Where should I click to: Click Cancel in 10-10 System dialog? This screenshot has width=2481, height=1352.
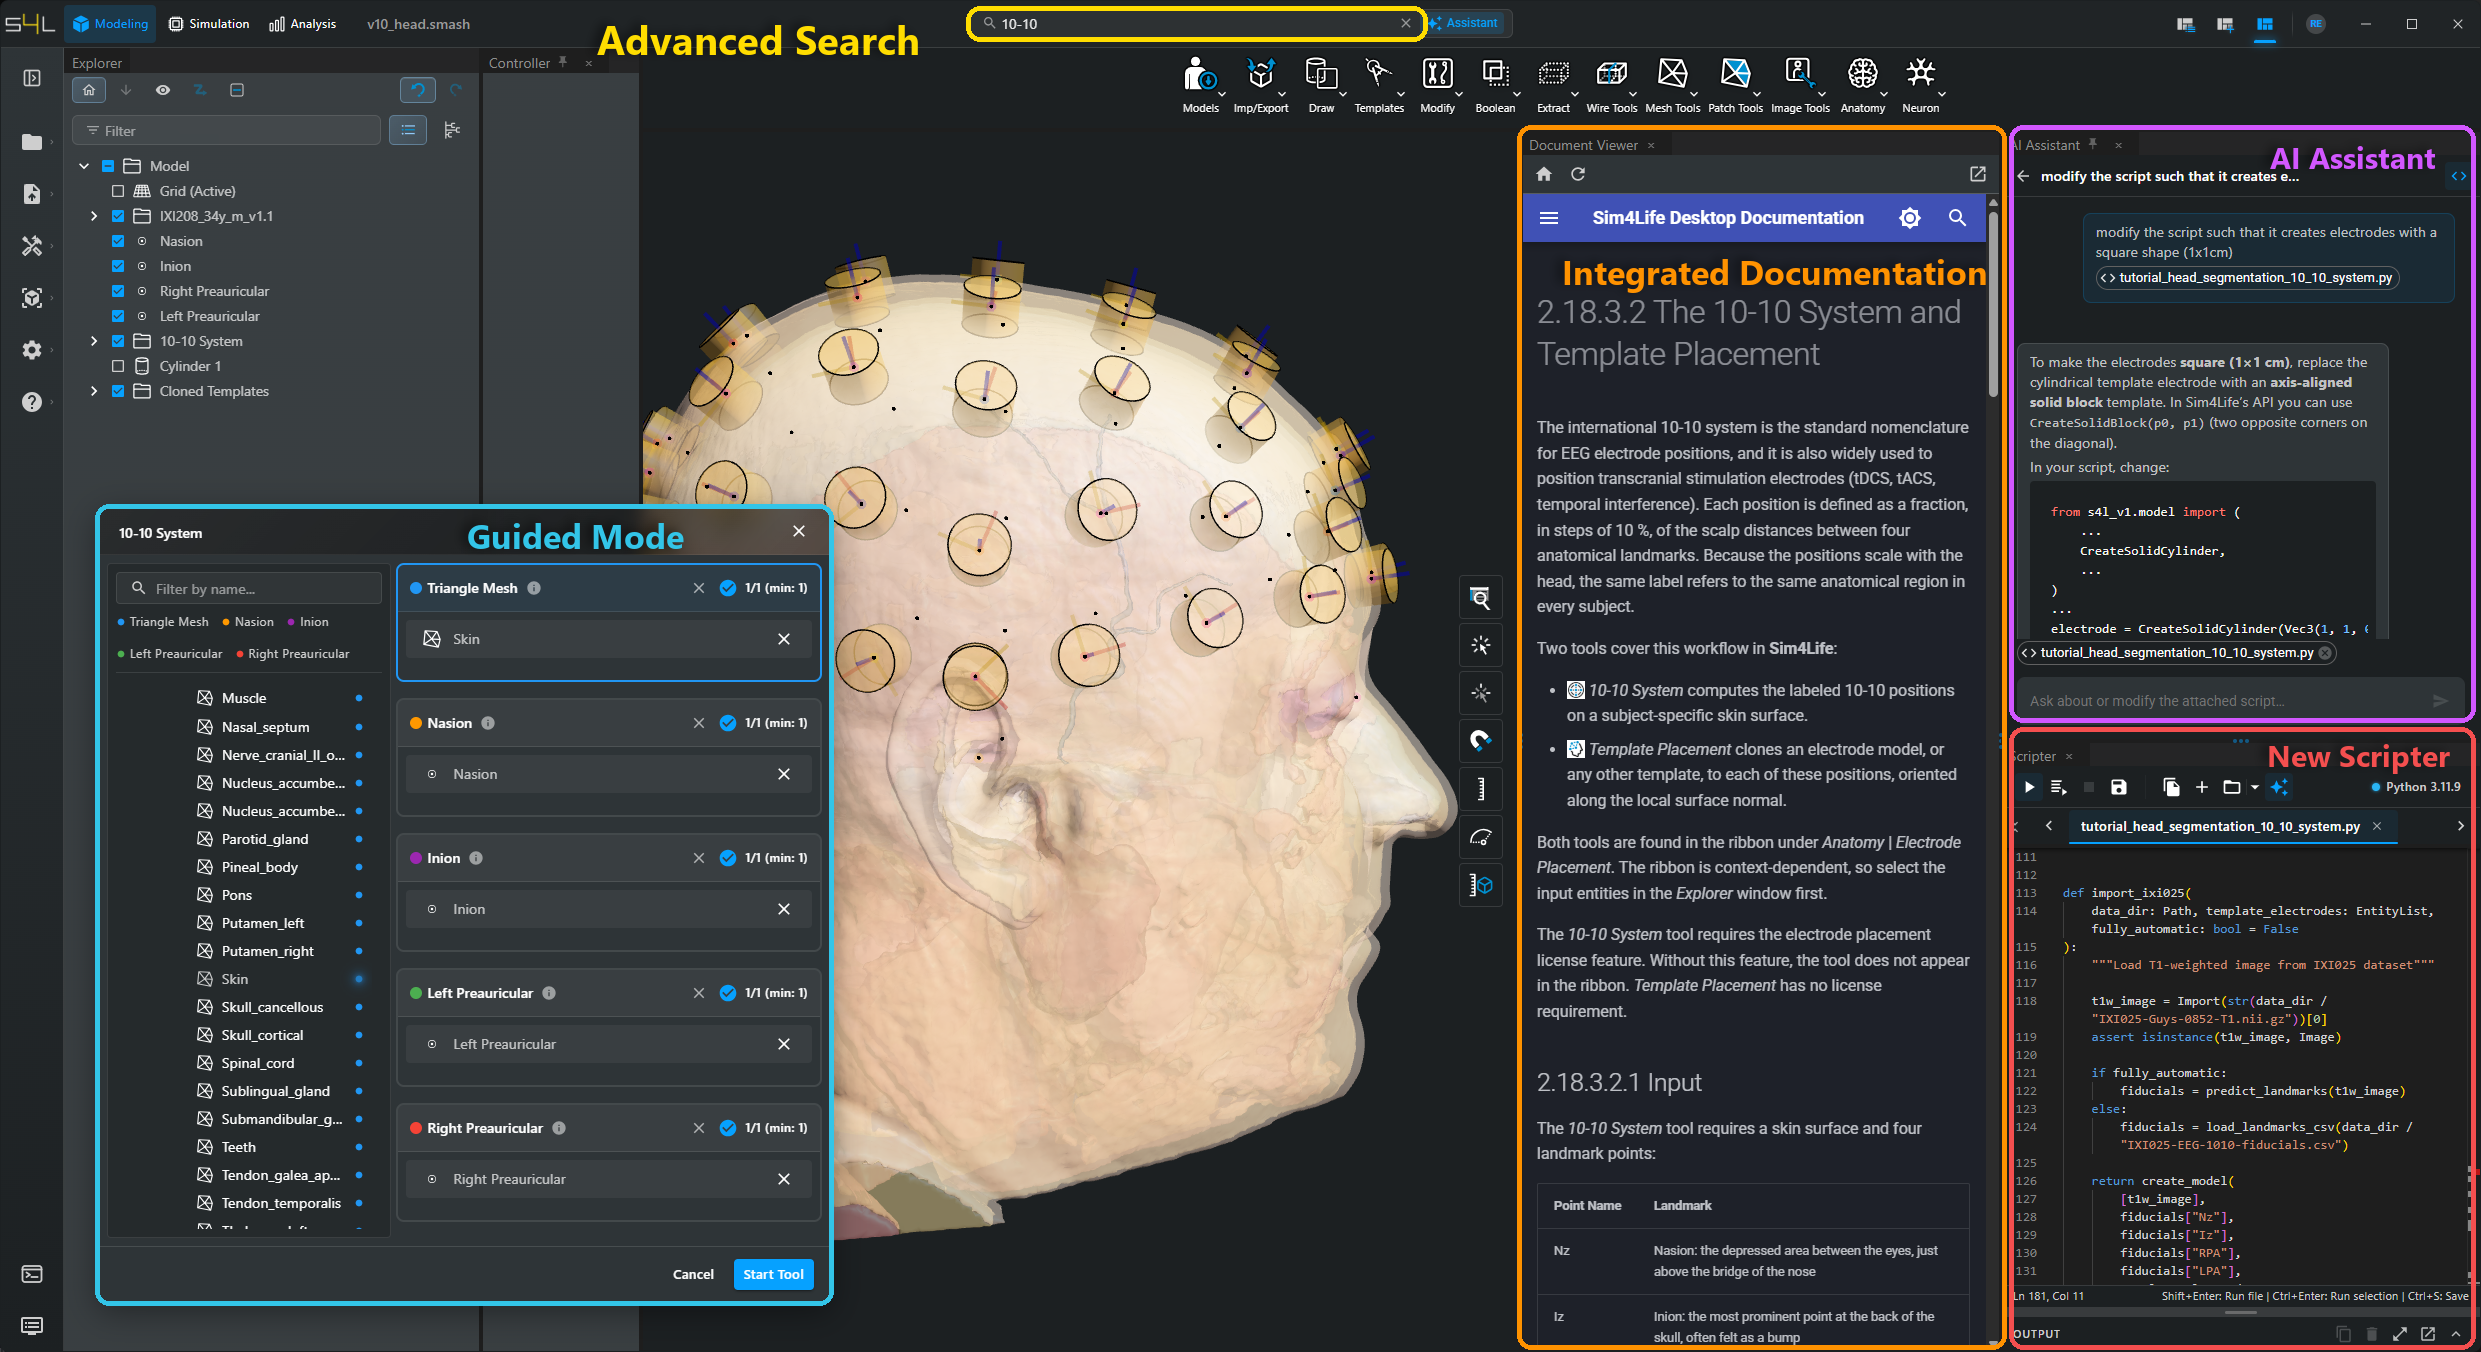693,1274
